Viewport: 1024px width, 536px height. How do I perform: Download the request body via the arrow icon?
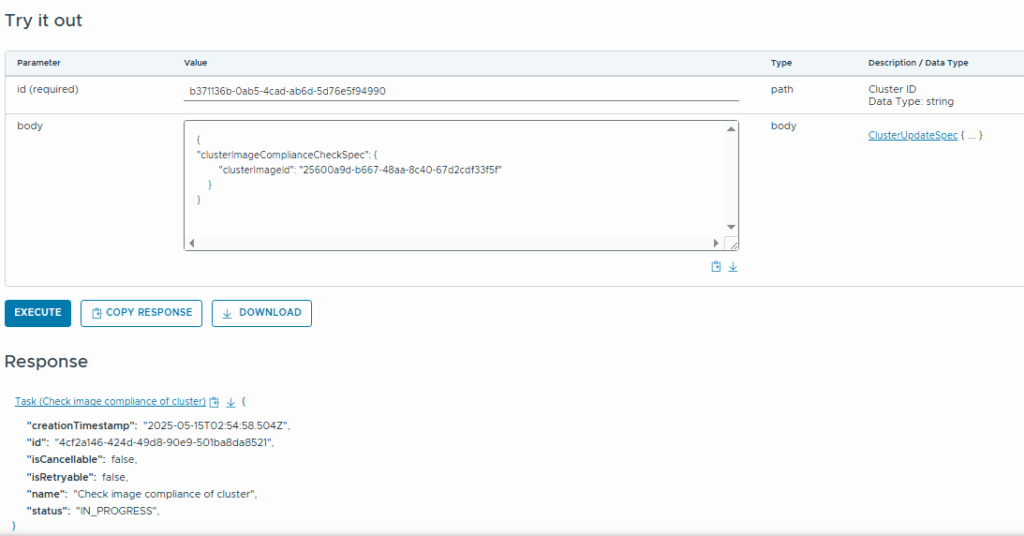coord(733,267)
